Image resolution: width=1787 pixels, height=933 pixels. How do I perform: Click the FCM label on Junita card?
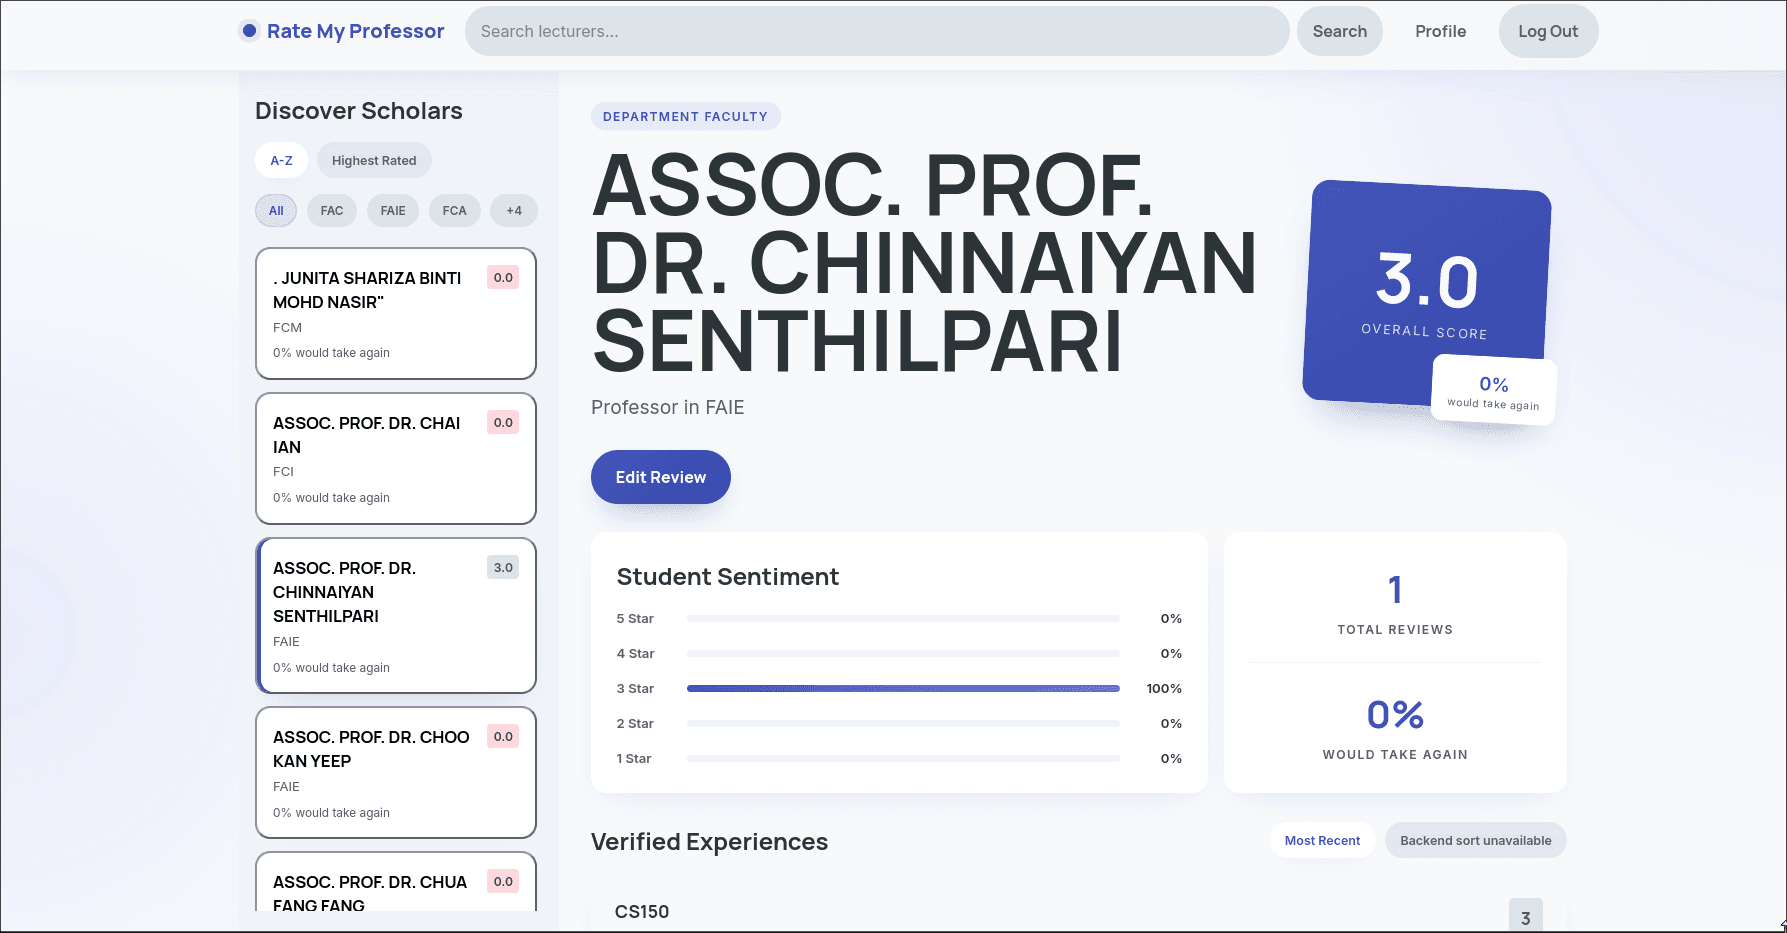pyautogui.click(x=287, y=327)
